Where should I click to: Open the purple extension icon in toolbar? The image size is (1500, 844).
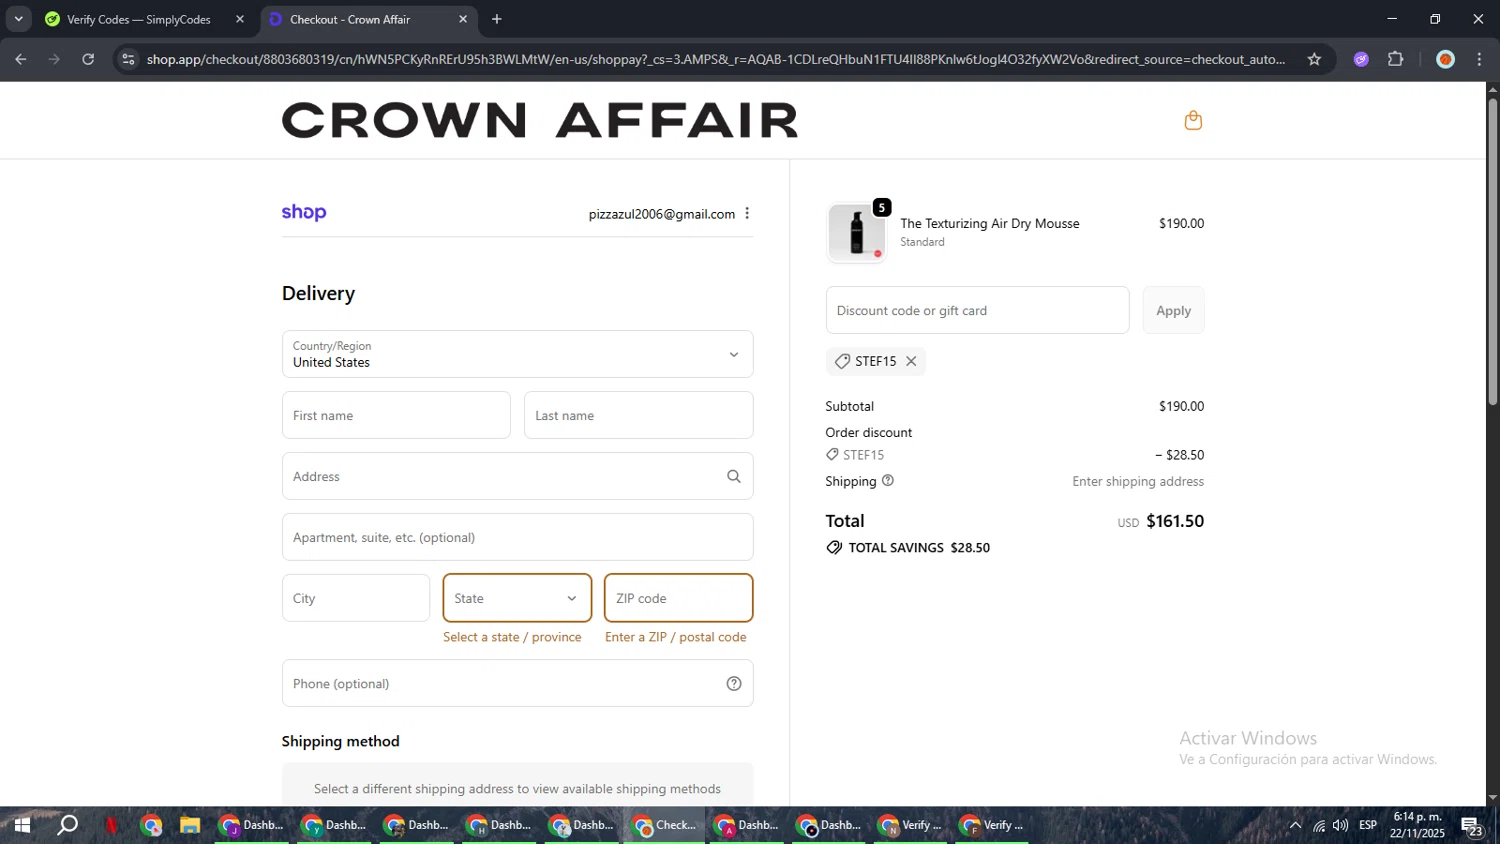[x=1361, y=59]
